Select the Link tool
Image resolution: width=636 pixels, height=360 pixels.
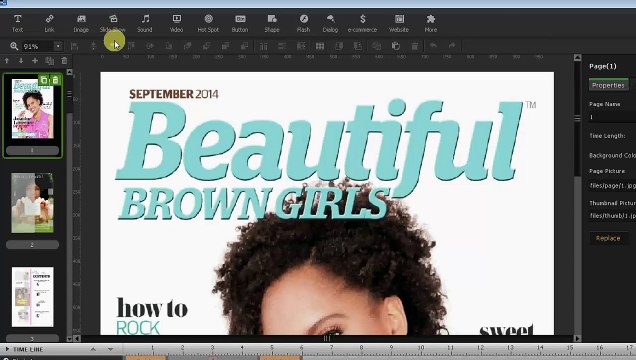[x=49, y=24]
